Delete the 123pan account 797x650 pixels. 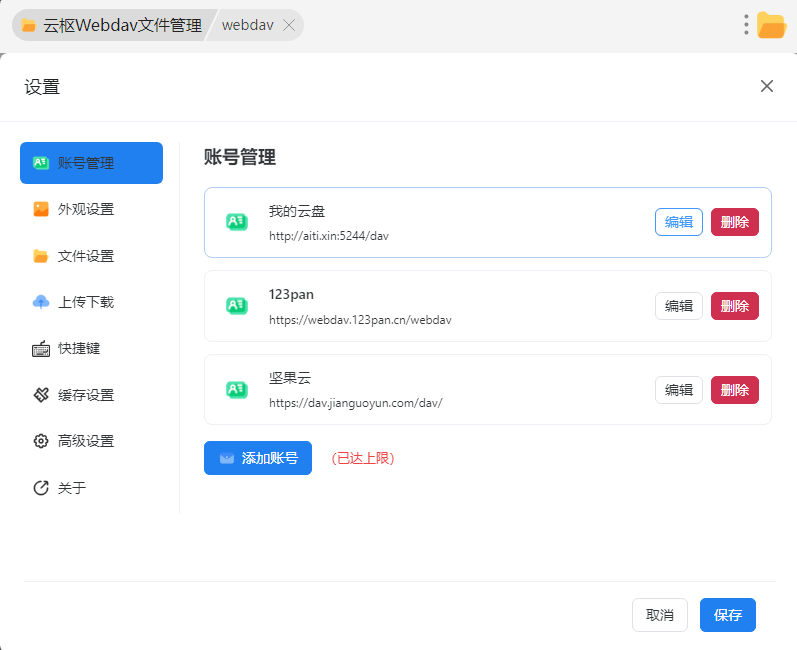(x=734, y=306)
